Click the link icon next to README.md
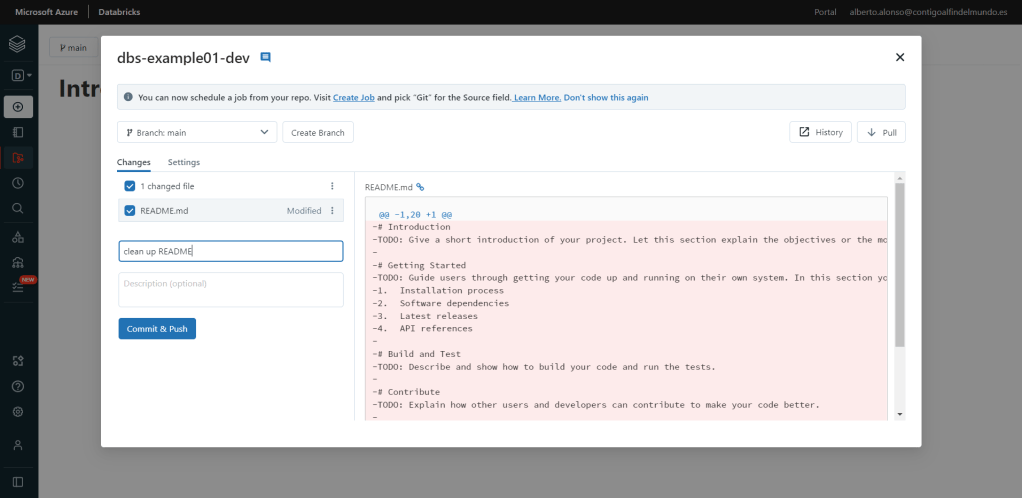 [420, 187]
